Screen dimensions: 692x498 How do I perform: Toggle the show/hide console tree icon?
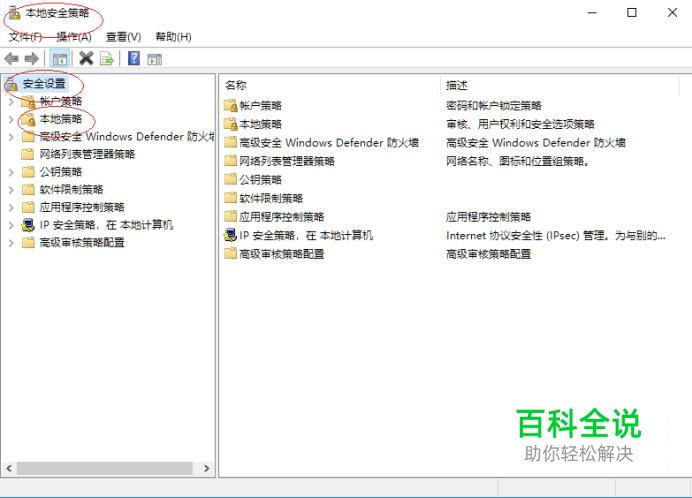60,58
